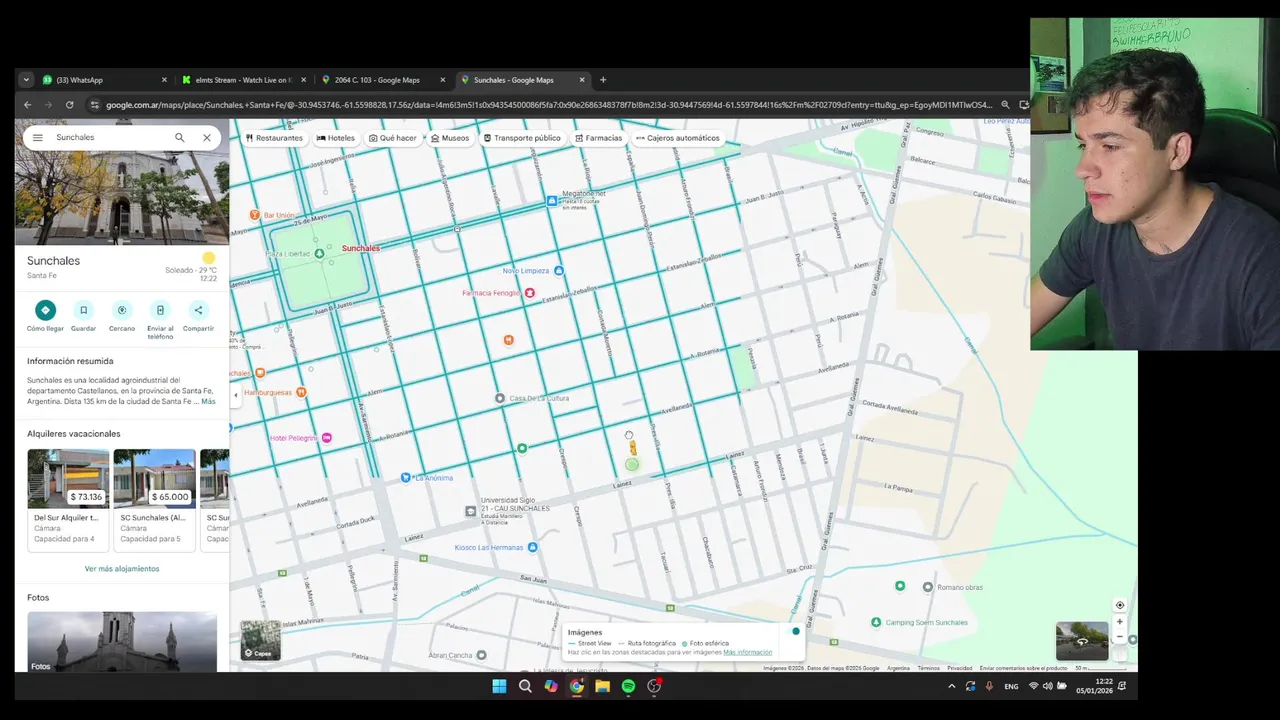Click the Camping Soem Sunchales pin
This screenshot has width=1280, height=720.
pos(877,622)
